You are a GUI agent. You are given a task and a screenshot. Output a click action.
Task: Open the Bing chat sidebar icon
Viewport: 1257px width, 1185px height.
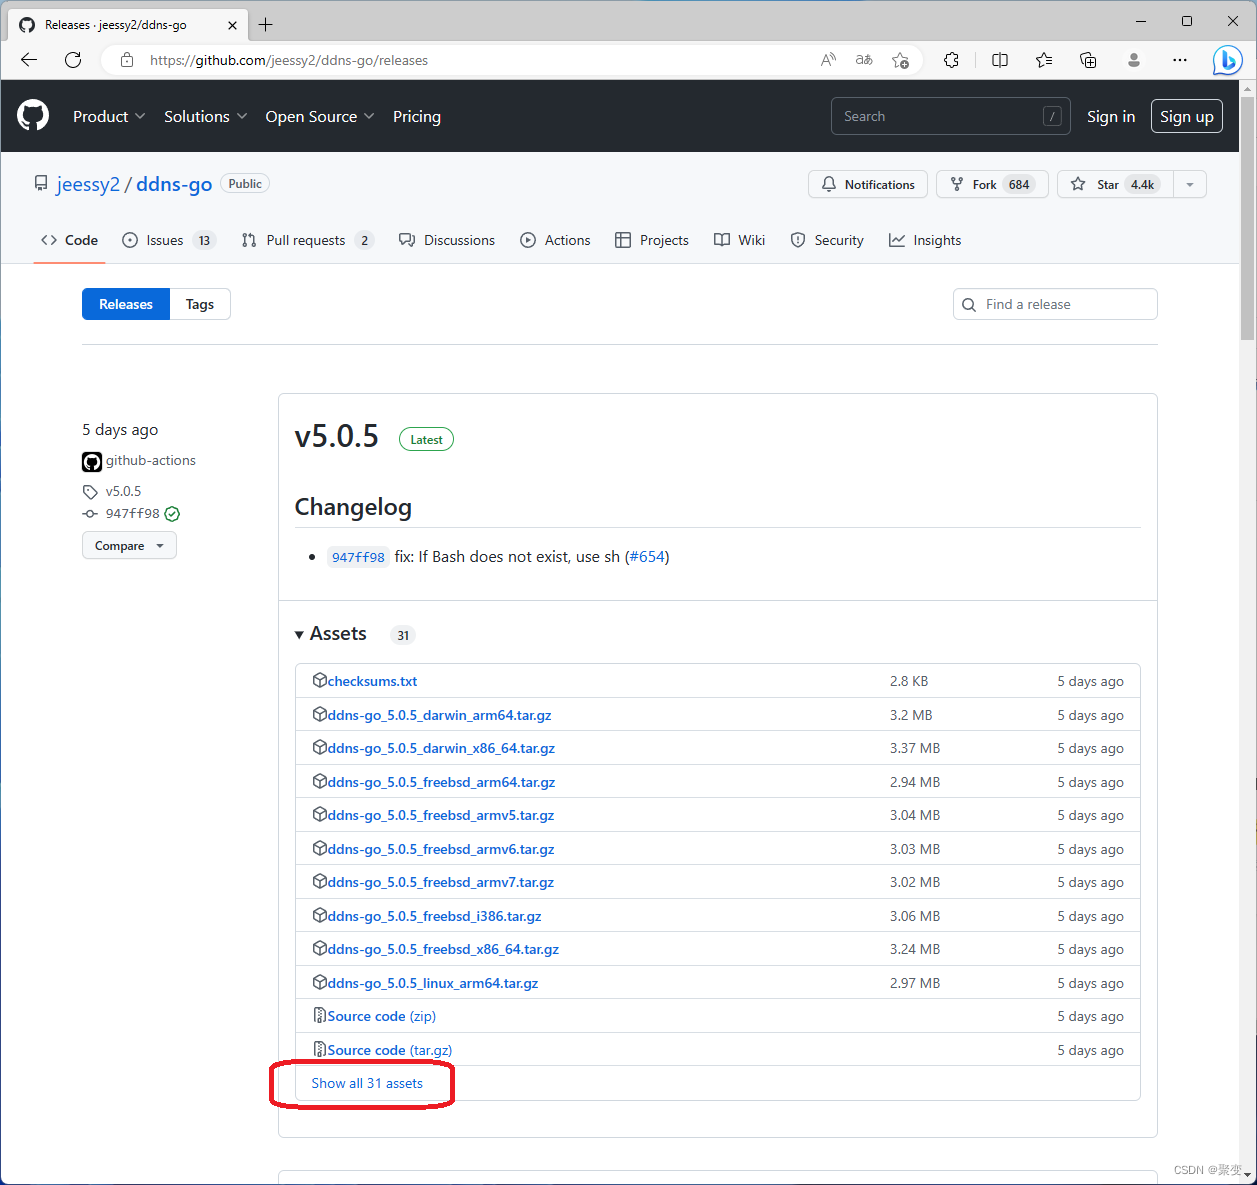1227,60
